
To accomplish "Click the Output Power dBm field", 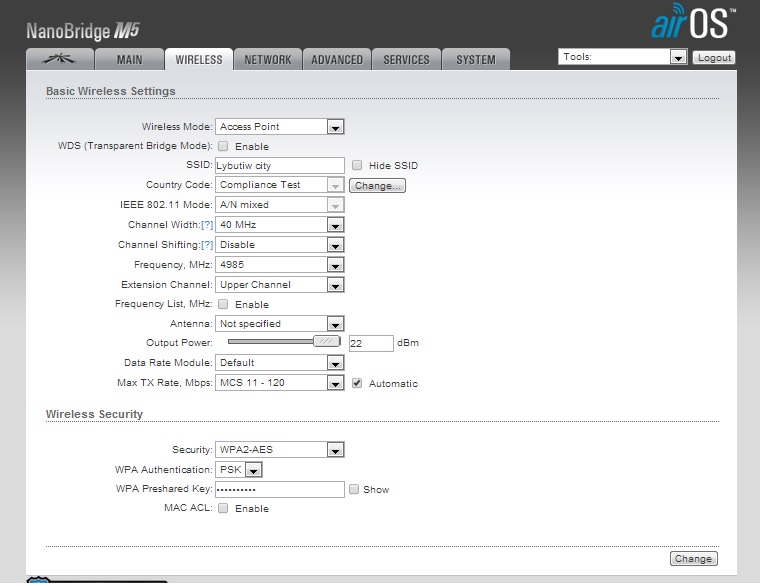I will 371,343.
